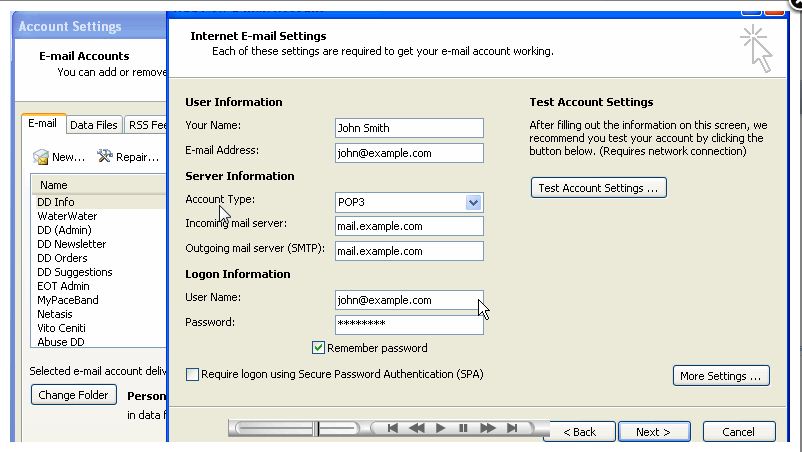
Task: Click the Your Name field
Action: 409,128
